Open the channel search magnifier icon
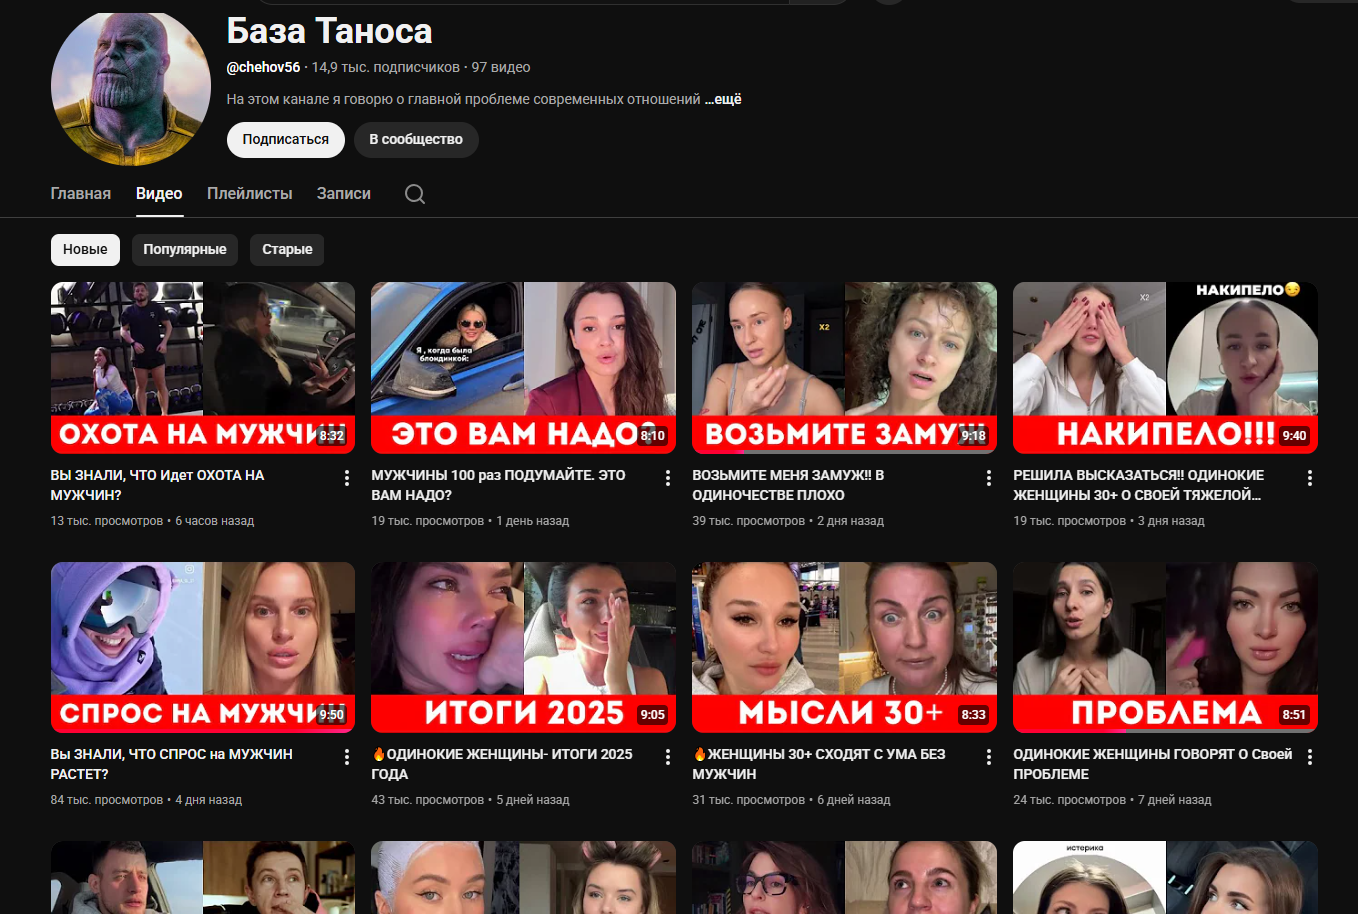 point(415,194)
